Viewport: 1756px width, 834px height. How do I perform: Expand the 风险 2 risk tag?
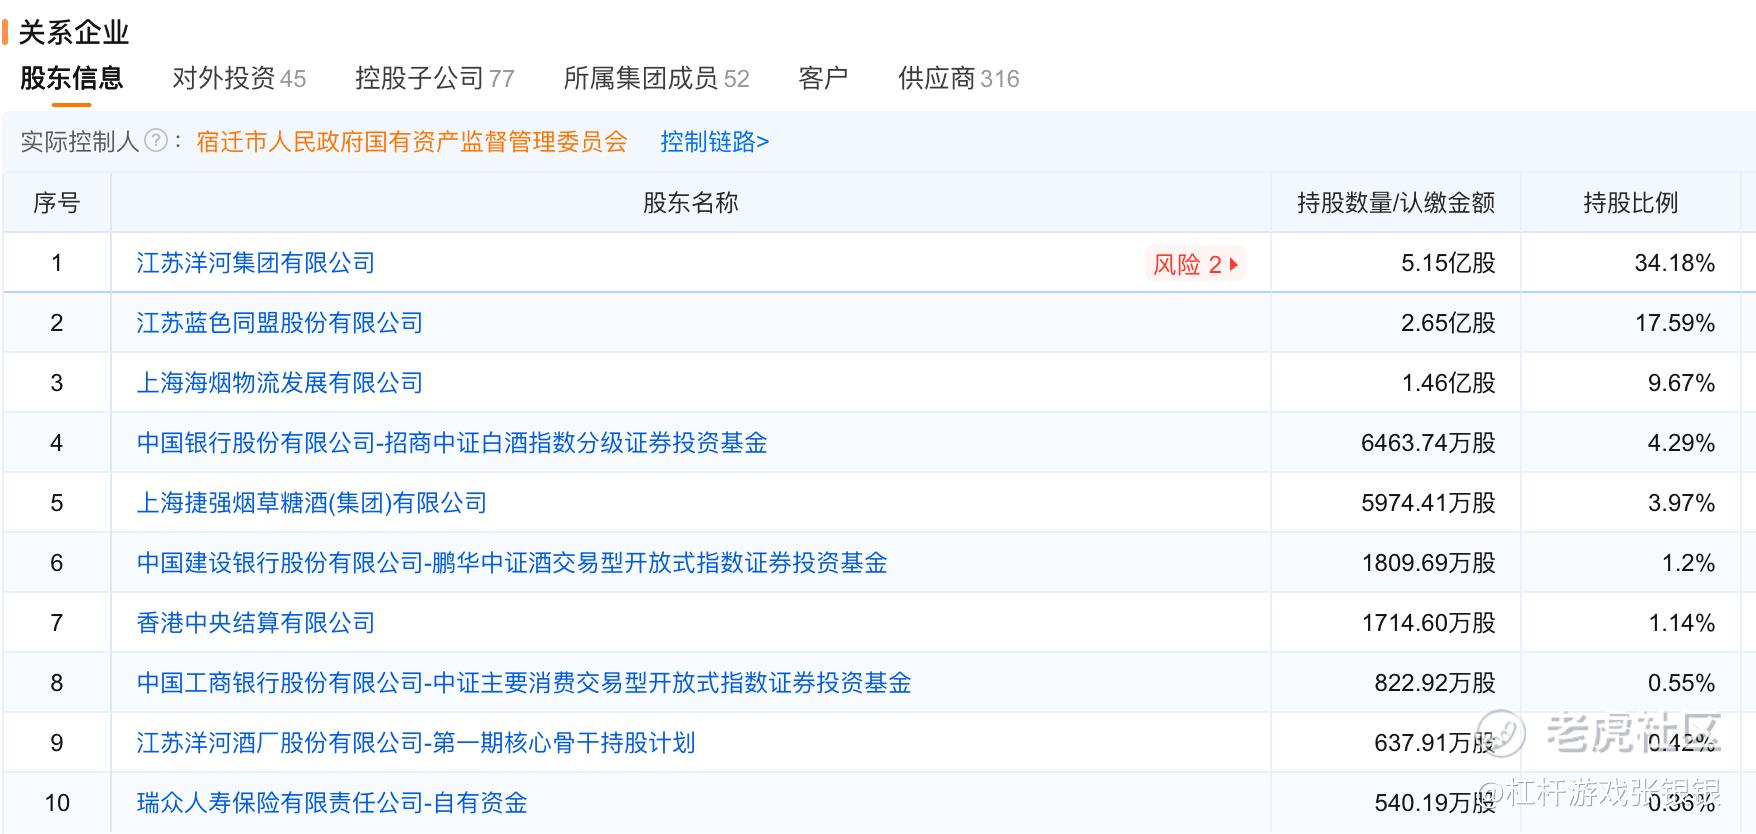pyautogui.click(x=1195, y=264)
